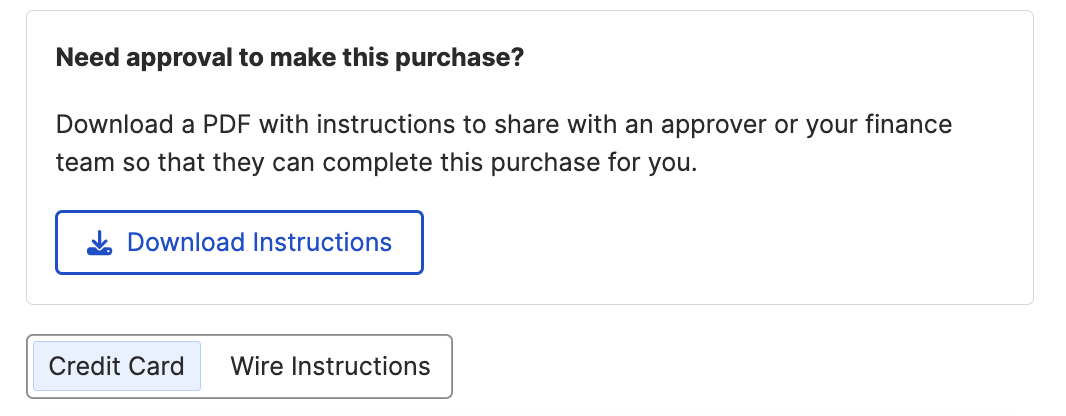
Task: Choose Wire Instructions as payment method
Action: (x=330, y=366)
